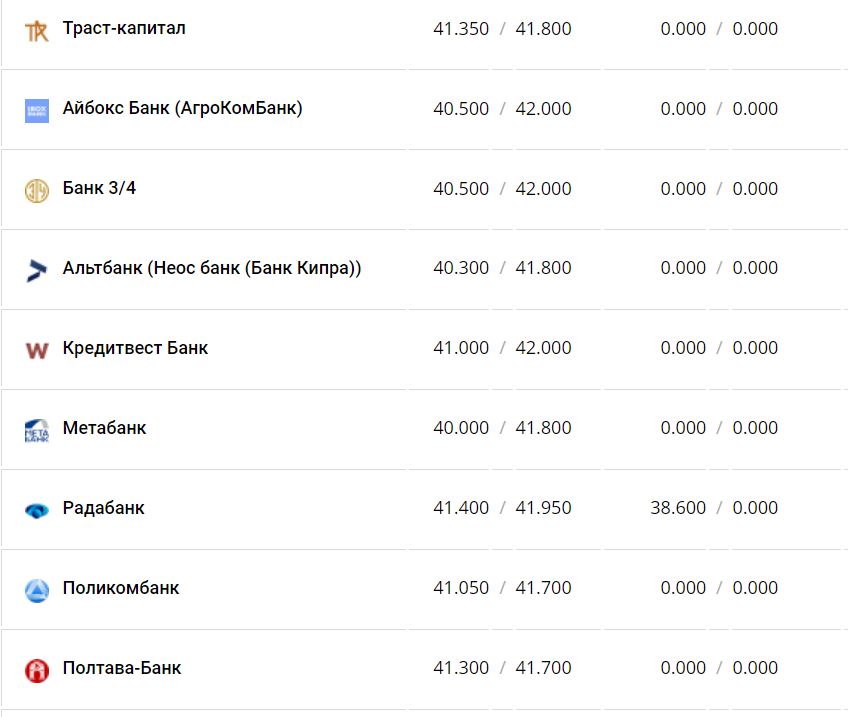Open the Банк 3/4 name link
Viewport: 848px width, 717px height.
coord(99,188)
